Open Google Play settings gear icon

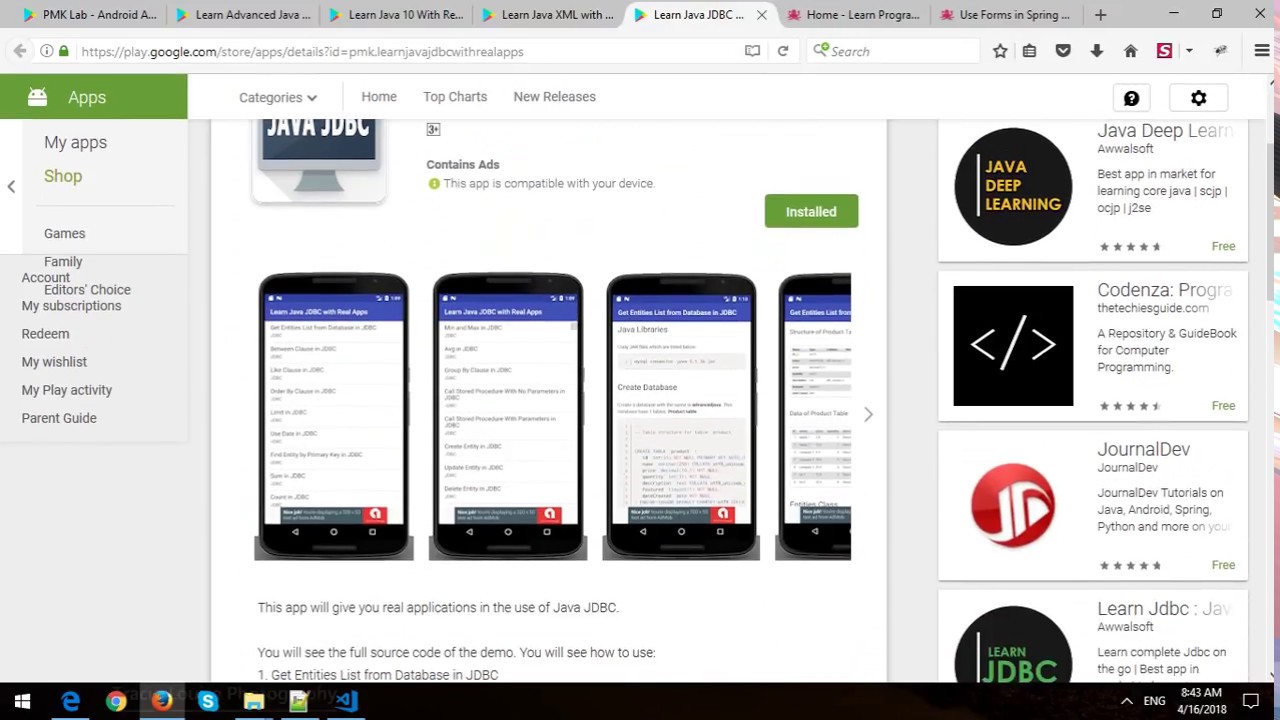point(1198,98)
